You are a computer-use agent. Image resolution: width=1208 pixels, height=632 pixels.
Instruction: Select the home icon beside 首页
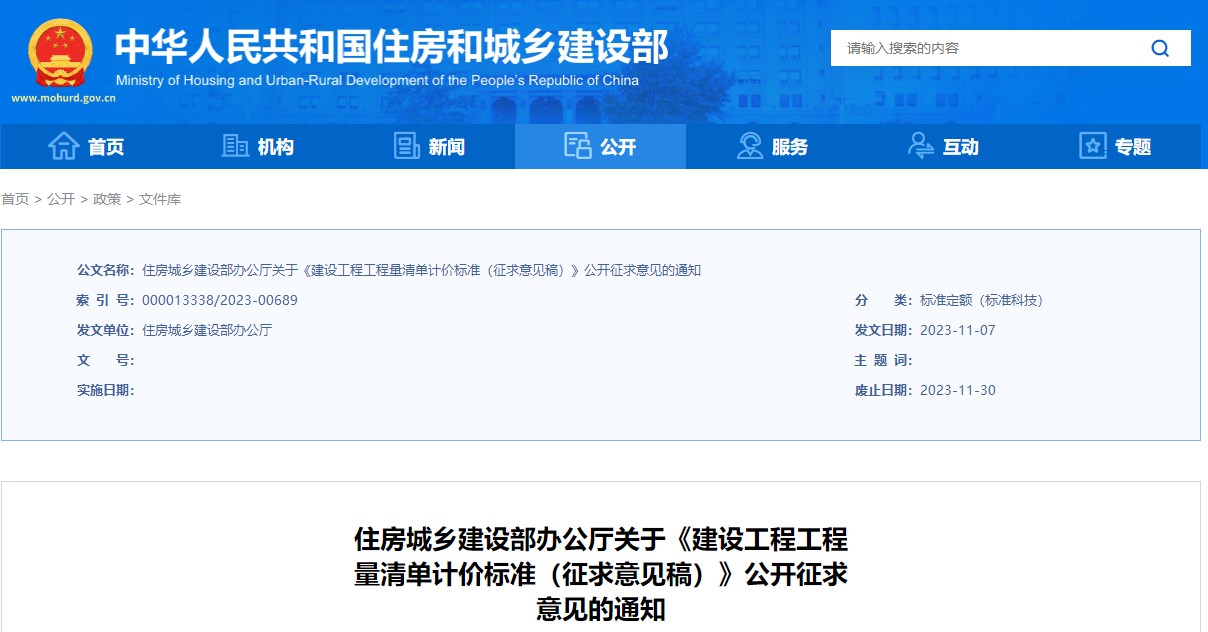(62, 146)
